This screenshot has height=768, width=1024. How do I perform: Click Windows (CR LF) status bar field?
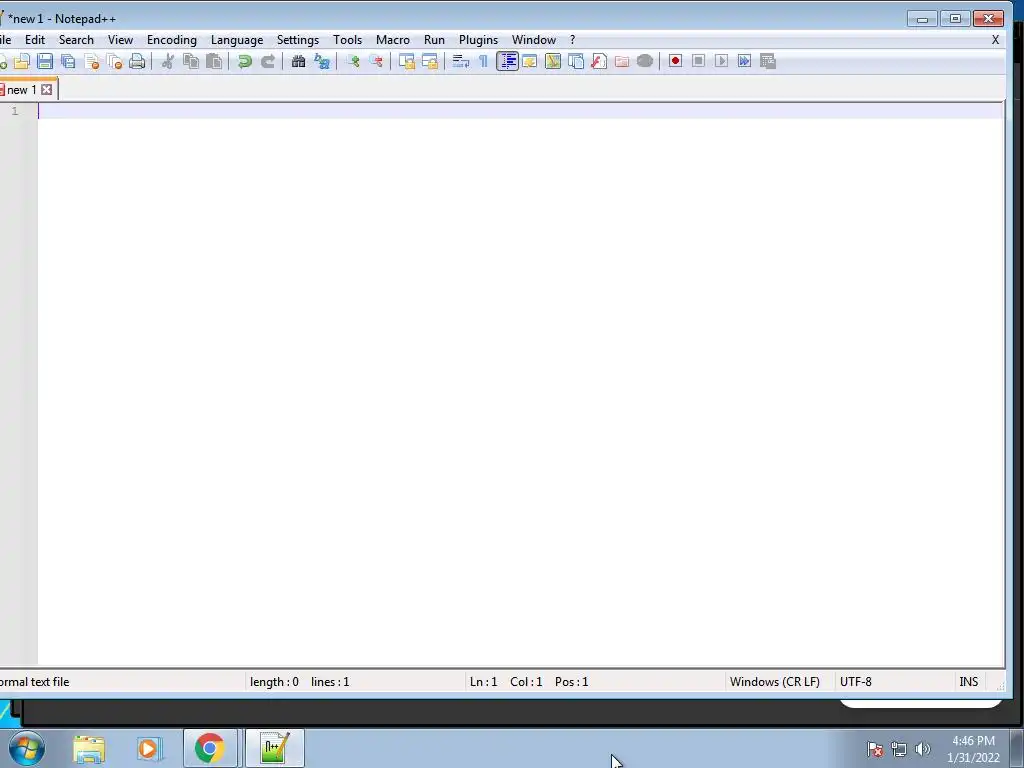tap(775, 682)
